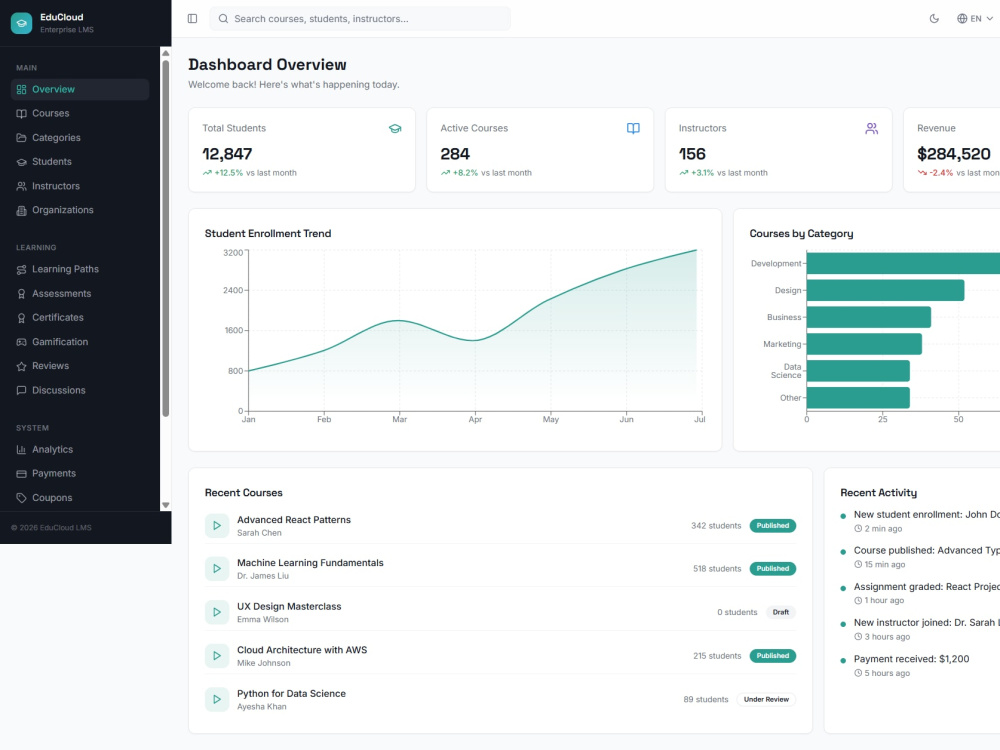Click play icon for Cloud Architecture with AWS
The width and height of the screenshot is (1000, 750).
tap(217, 656)
